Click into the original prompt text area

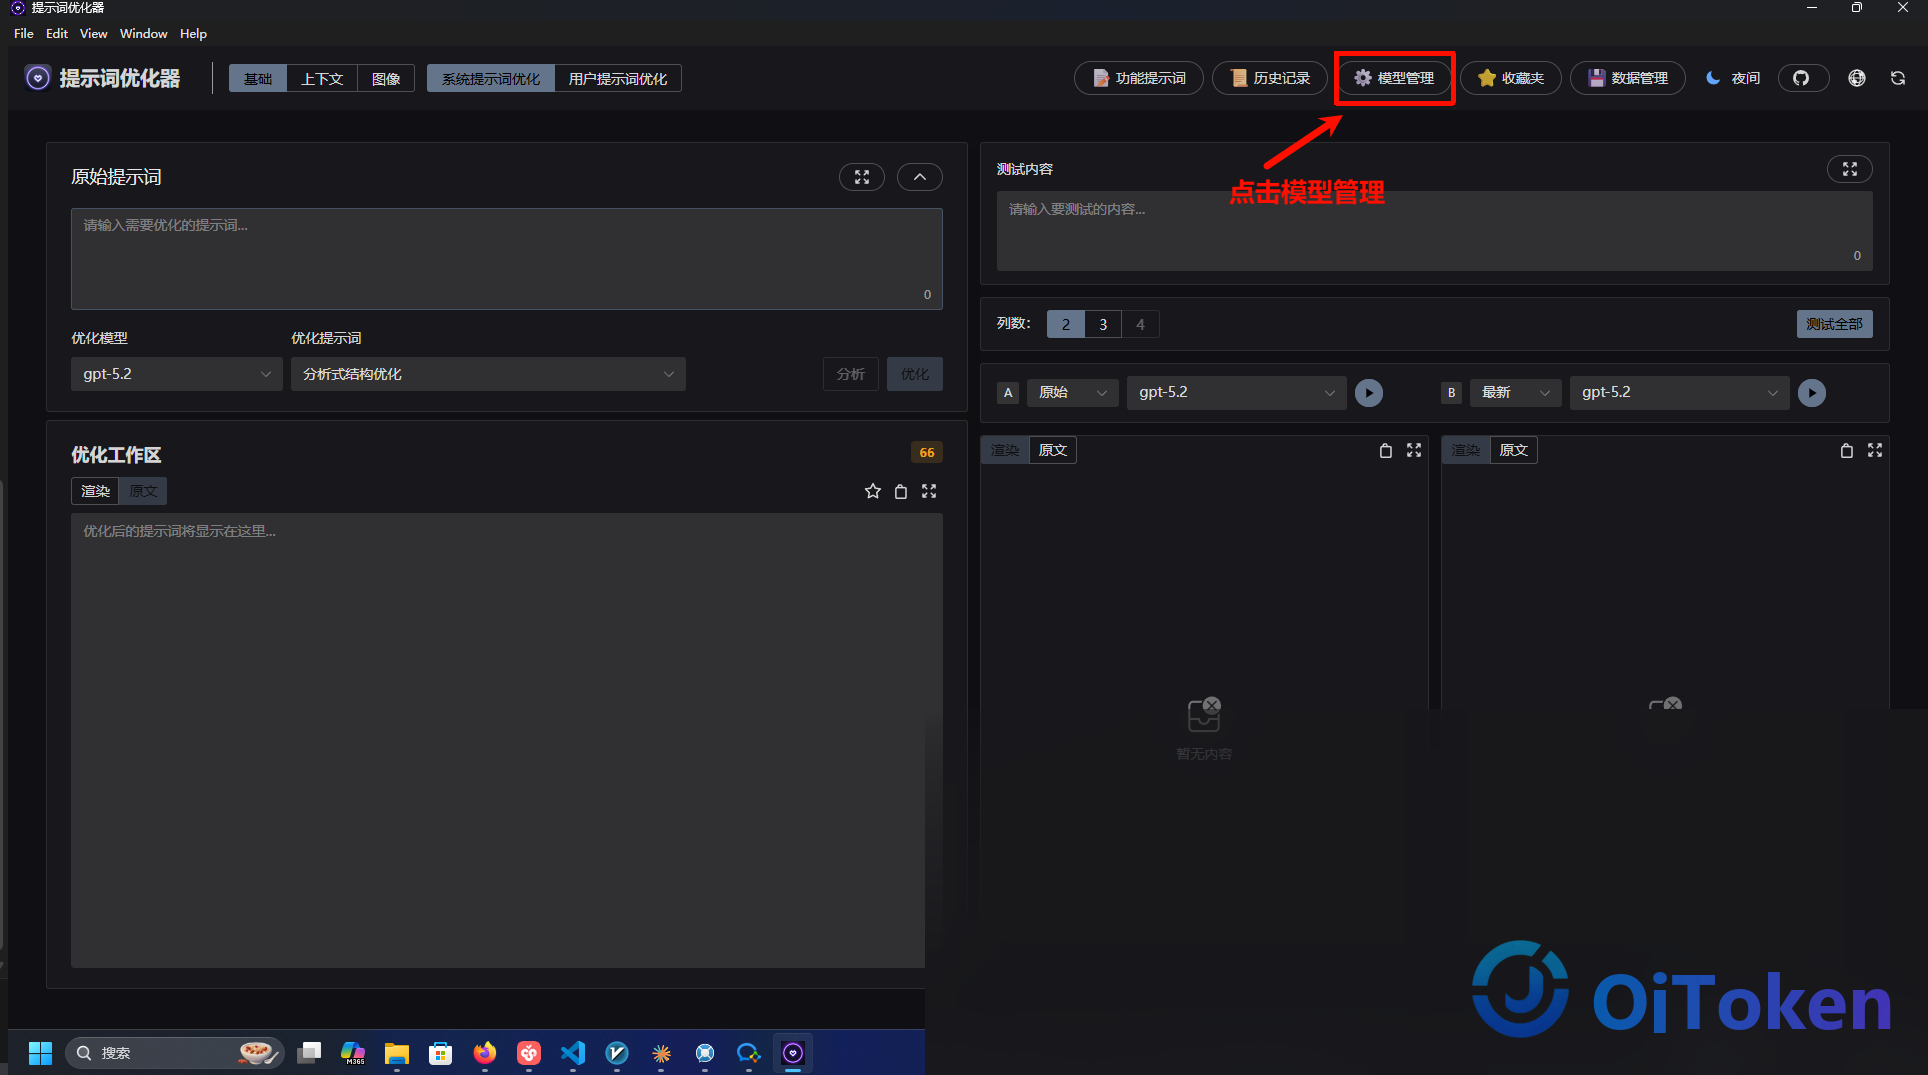tap(507, 259)
